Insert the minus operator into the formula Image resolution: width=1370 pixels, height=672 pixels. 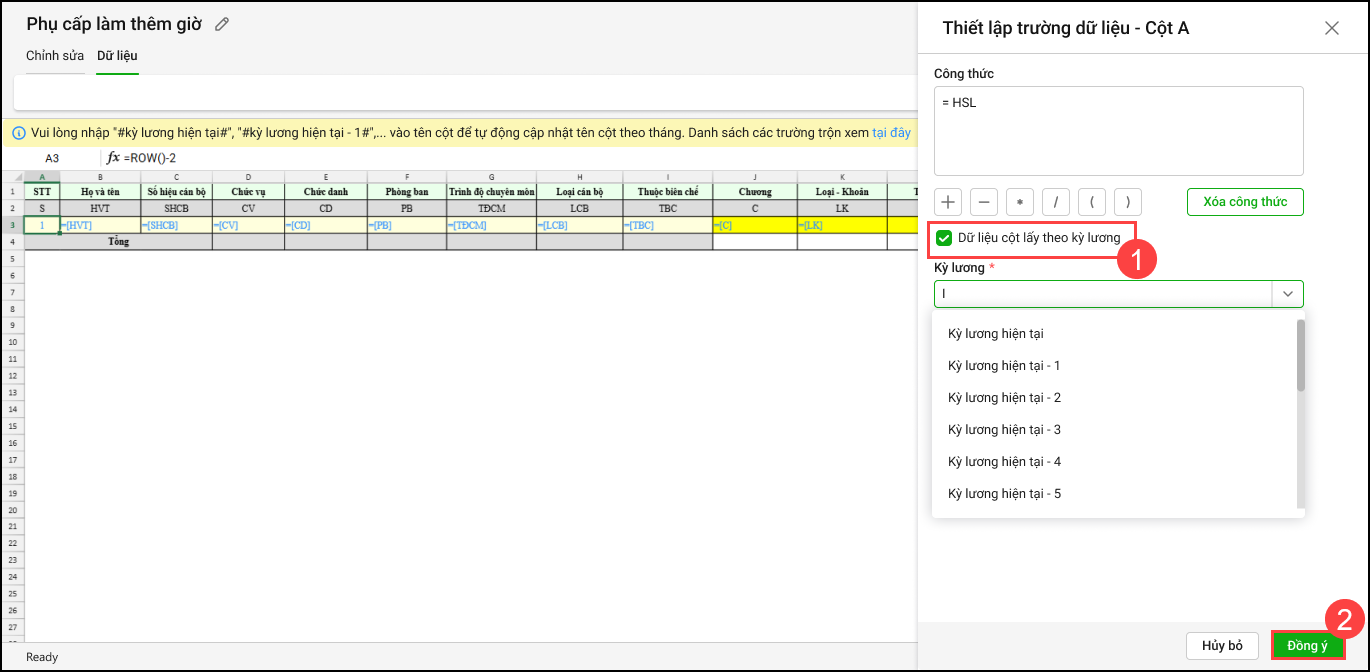click(x=984, y=201)
